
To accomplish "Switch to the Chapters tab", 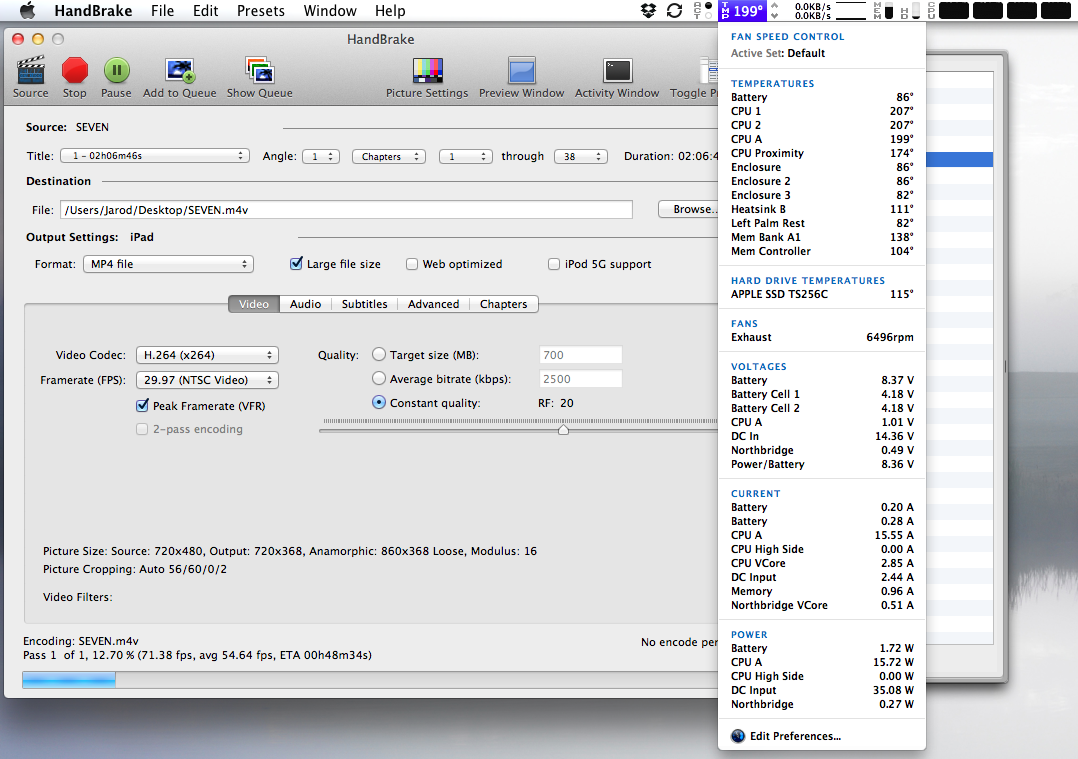I will tap(503, 304).
